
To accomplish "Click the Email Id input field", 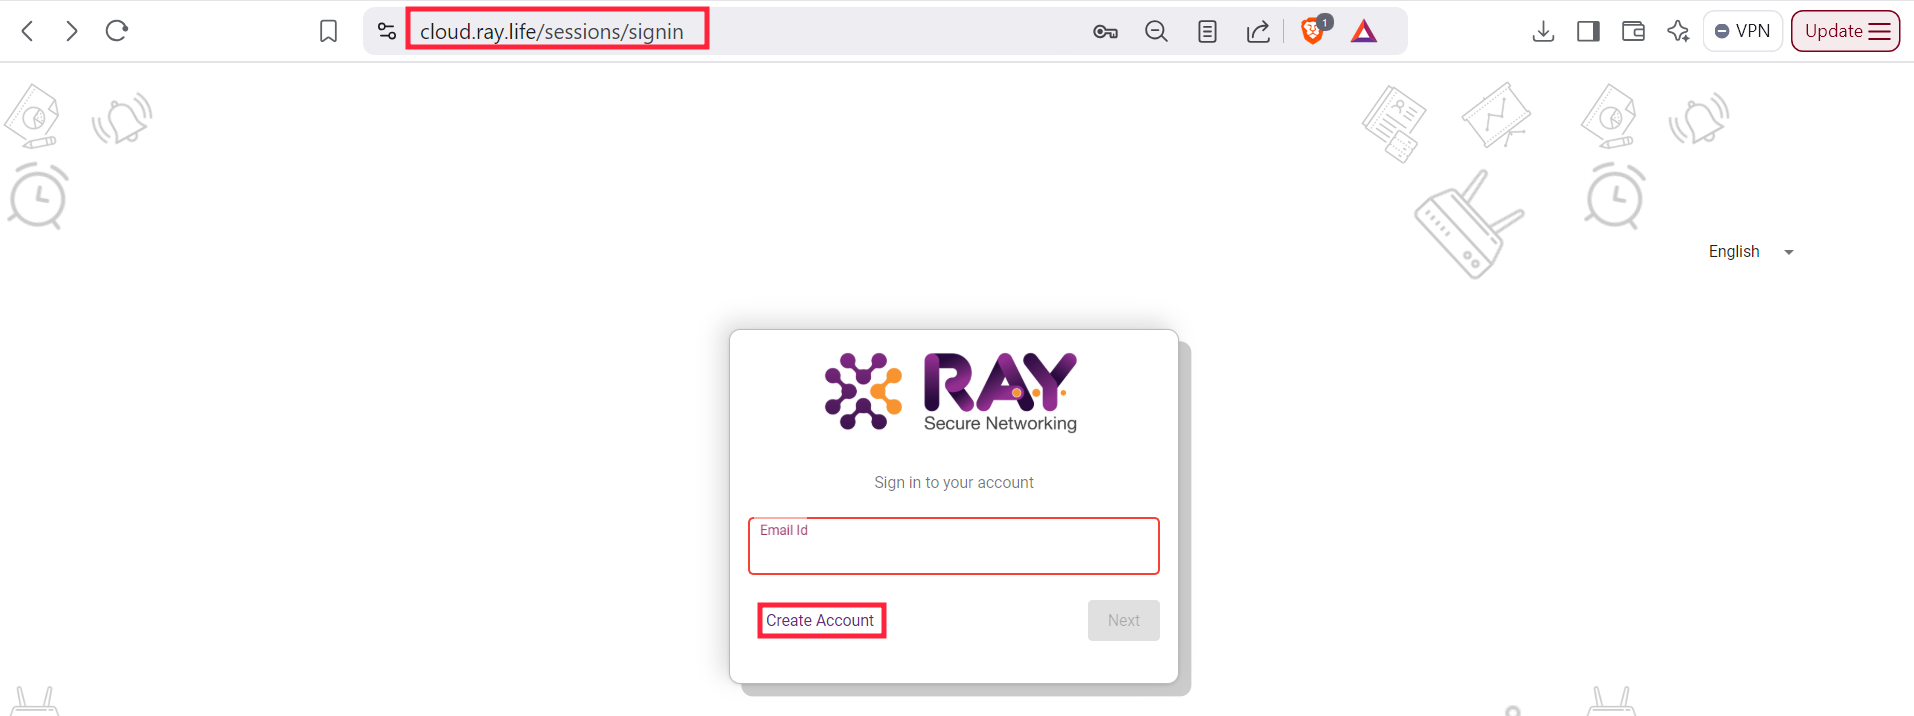I will [954, 546].
